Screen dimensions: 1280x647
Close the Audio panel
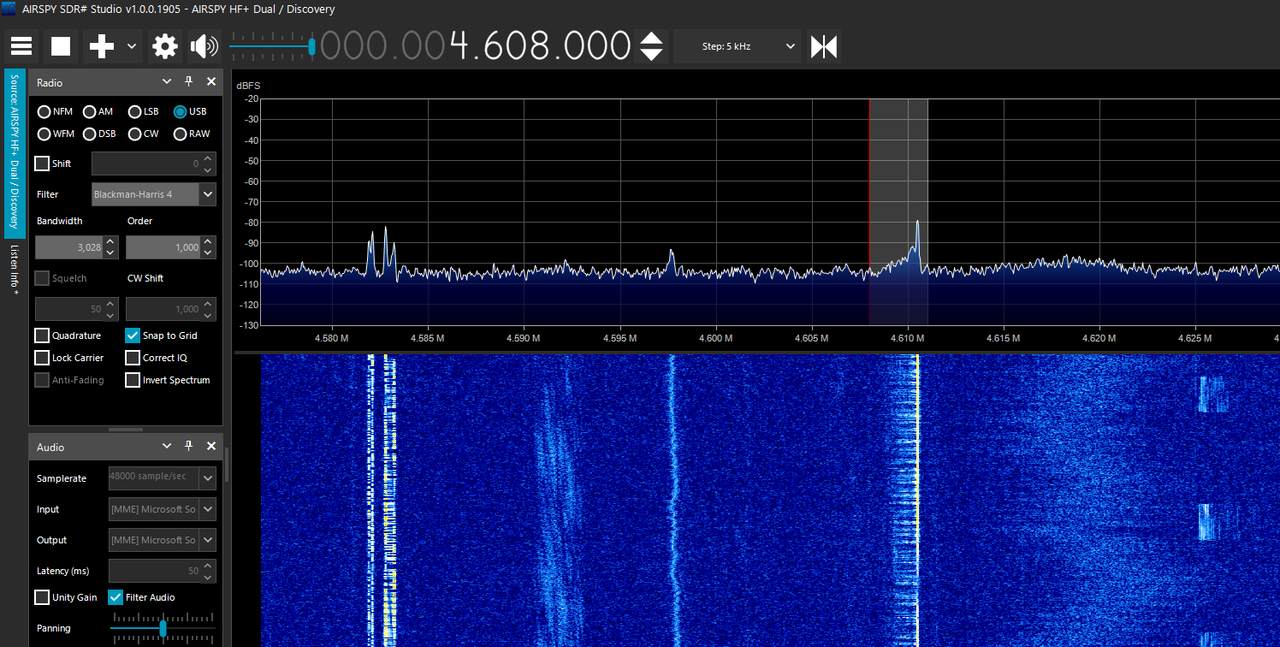pos(211,446)
